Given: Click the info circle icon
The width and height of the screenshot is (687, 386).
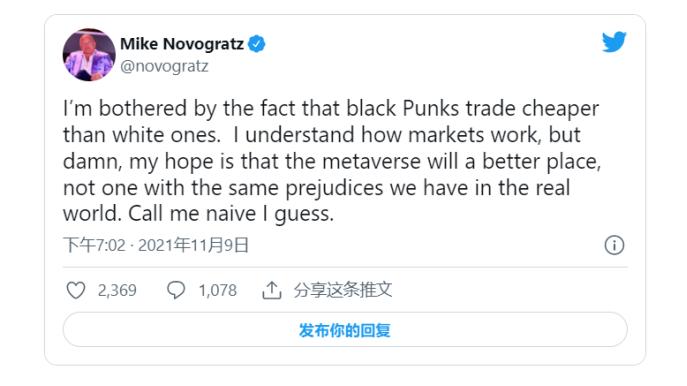Looking at the screenshot, I should (x=614, y=245).
